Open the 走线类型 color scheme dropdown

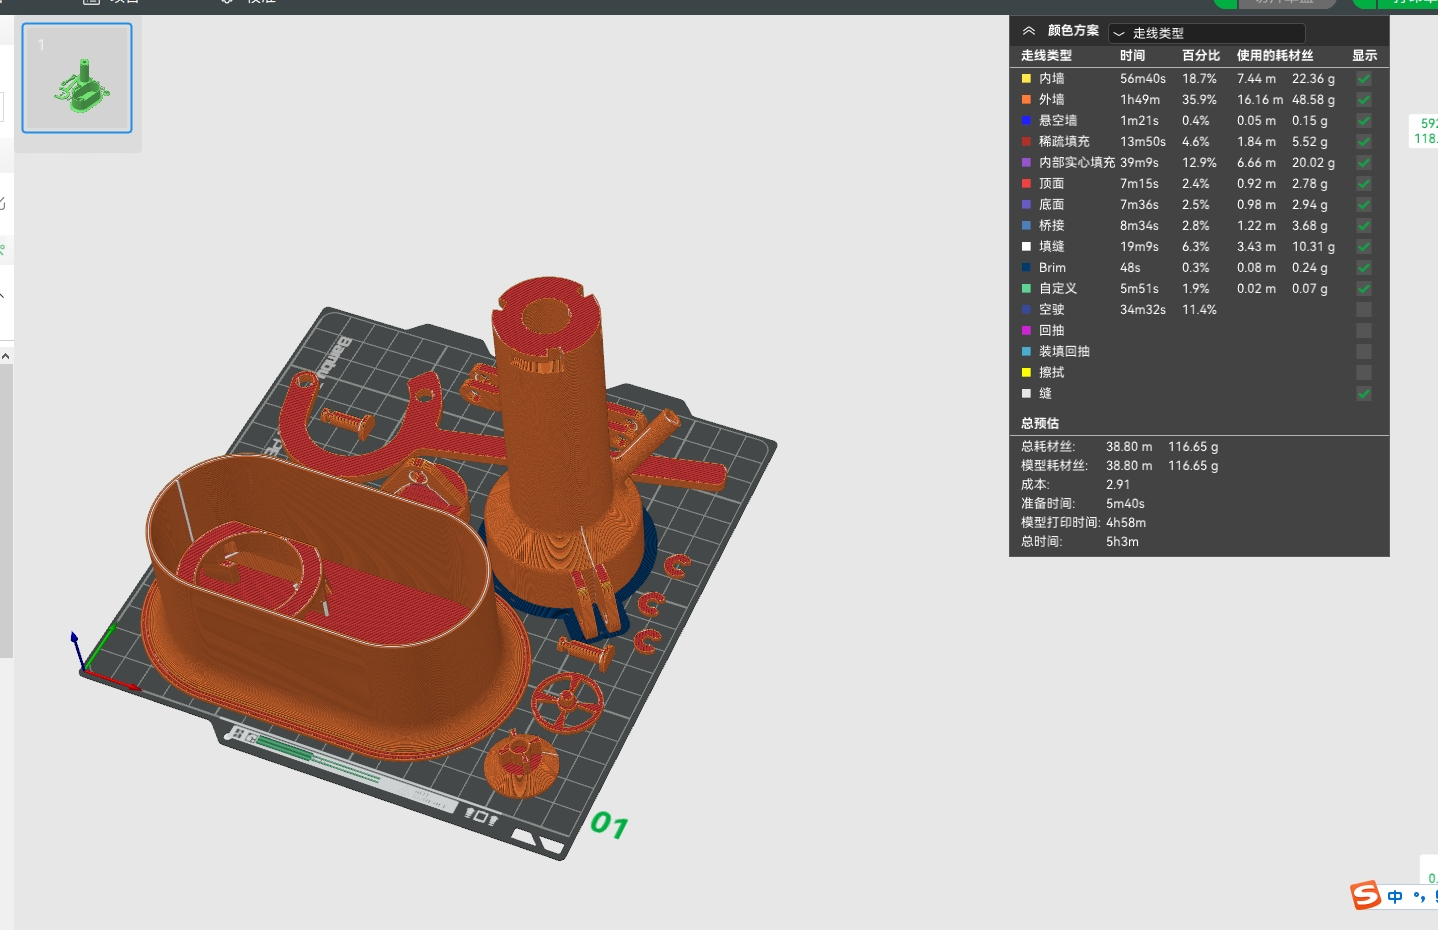(1206, 33)
